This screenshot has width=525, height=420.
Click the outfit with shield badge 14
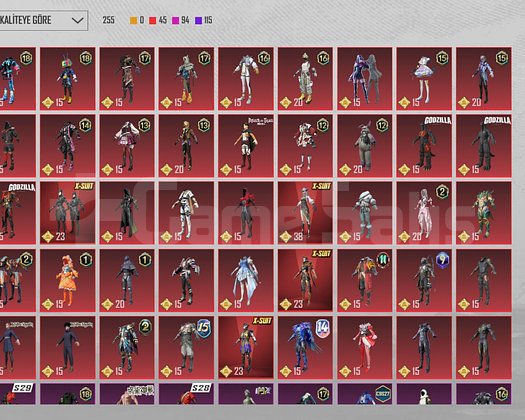coord(305,348)
